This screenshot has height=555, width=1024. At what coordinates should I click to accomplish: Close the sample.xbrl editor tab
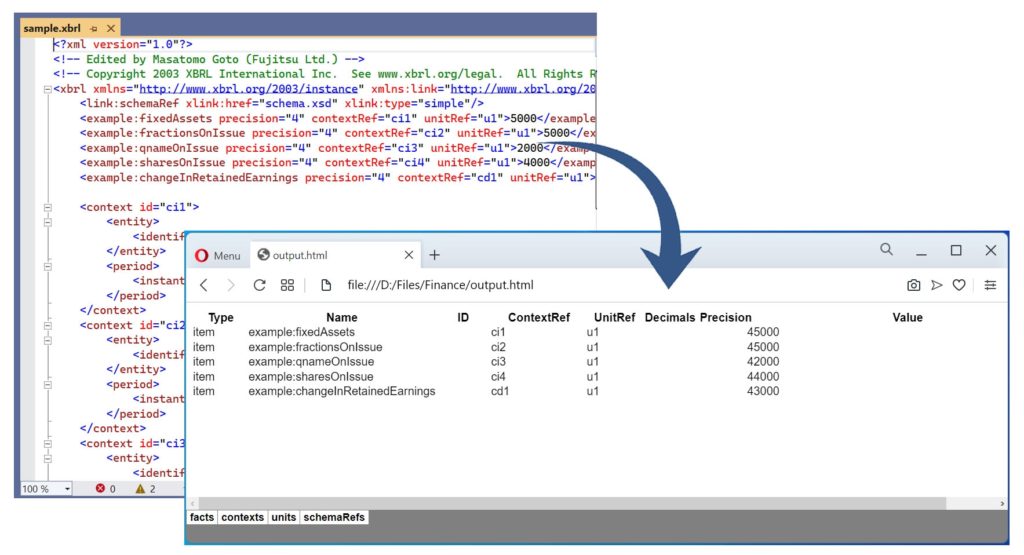coord(110,29)
